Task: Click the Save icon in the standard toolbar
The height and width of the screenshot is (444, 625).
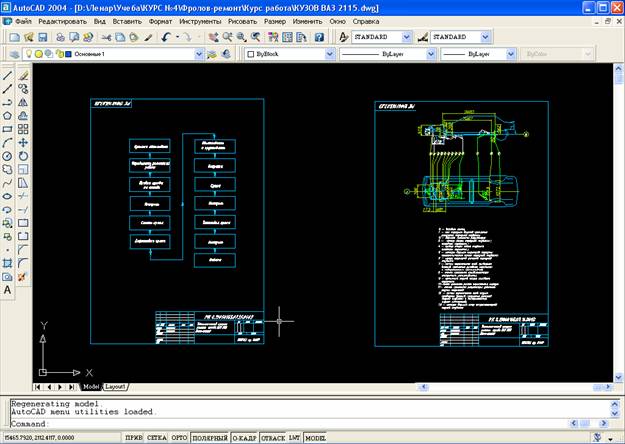Action: point(43,37)
